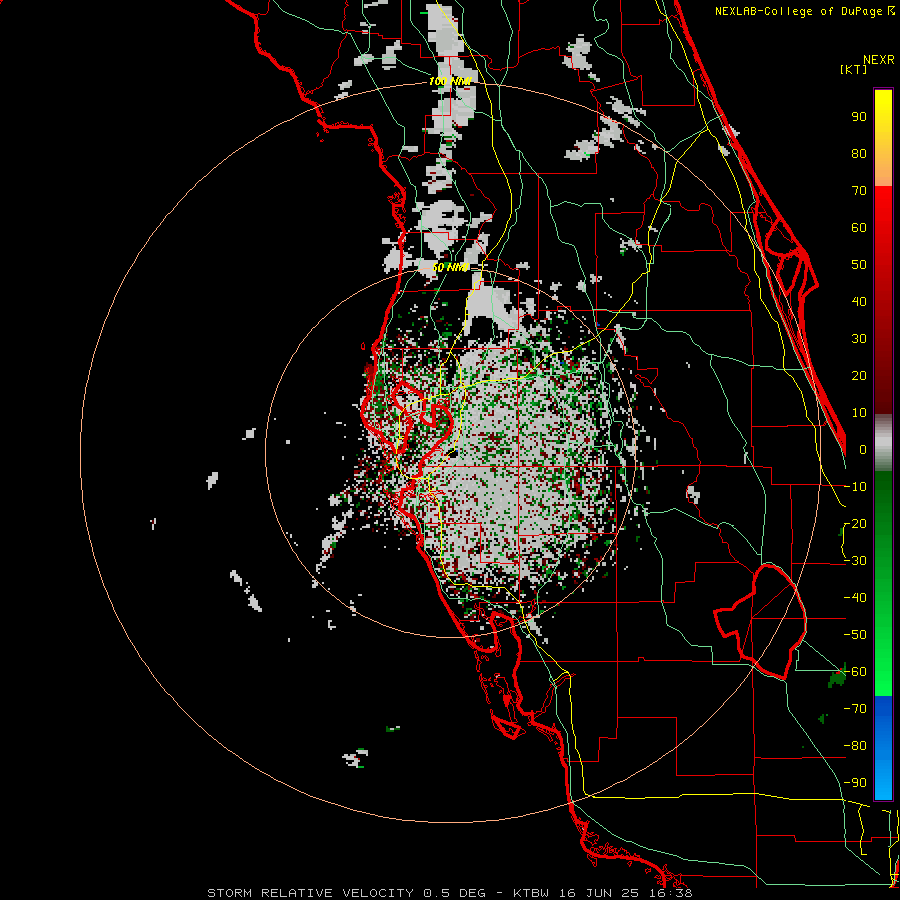Click the 16:38 timestamp in caption
The image size is (900, 900).
pyautogui.click(x=673, y=893)
